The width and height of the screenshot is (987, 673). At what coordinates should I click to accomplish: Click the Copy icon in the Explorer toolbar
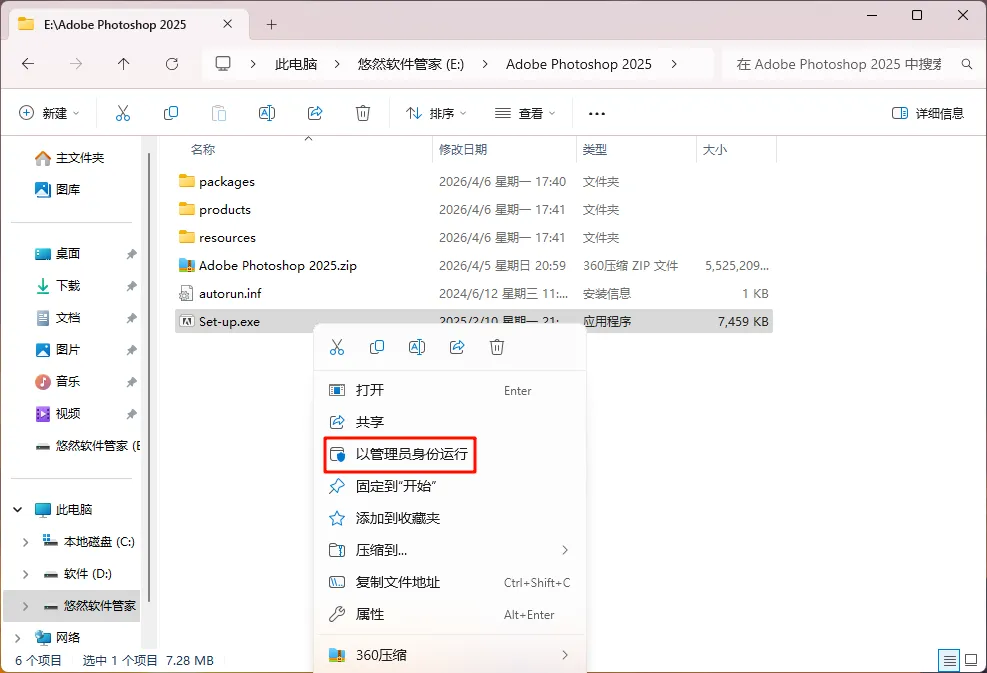[x=171, y=113]
